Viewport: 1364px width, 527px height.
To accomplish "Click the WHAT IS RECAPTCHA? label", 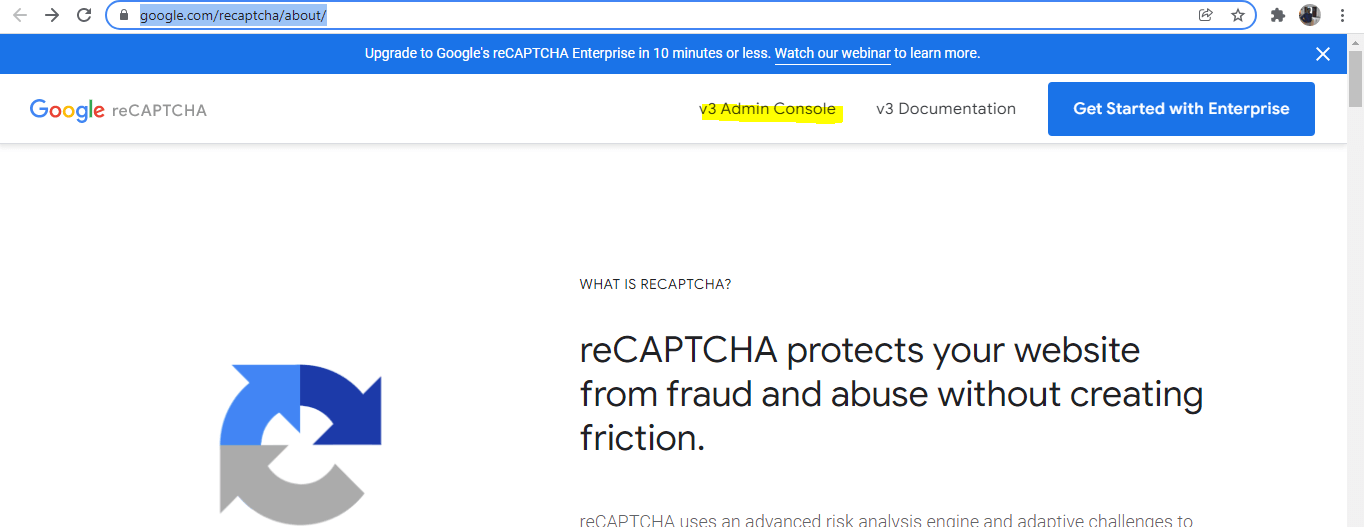I will (655, 285).
